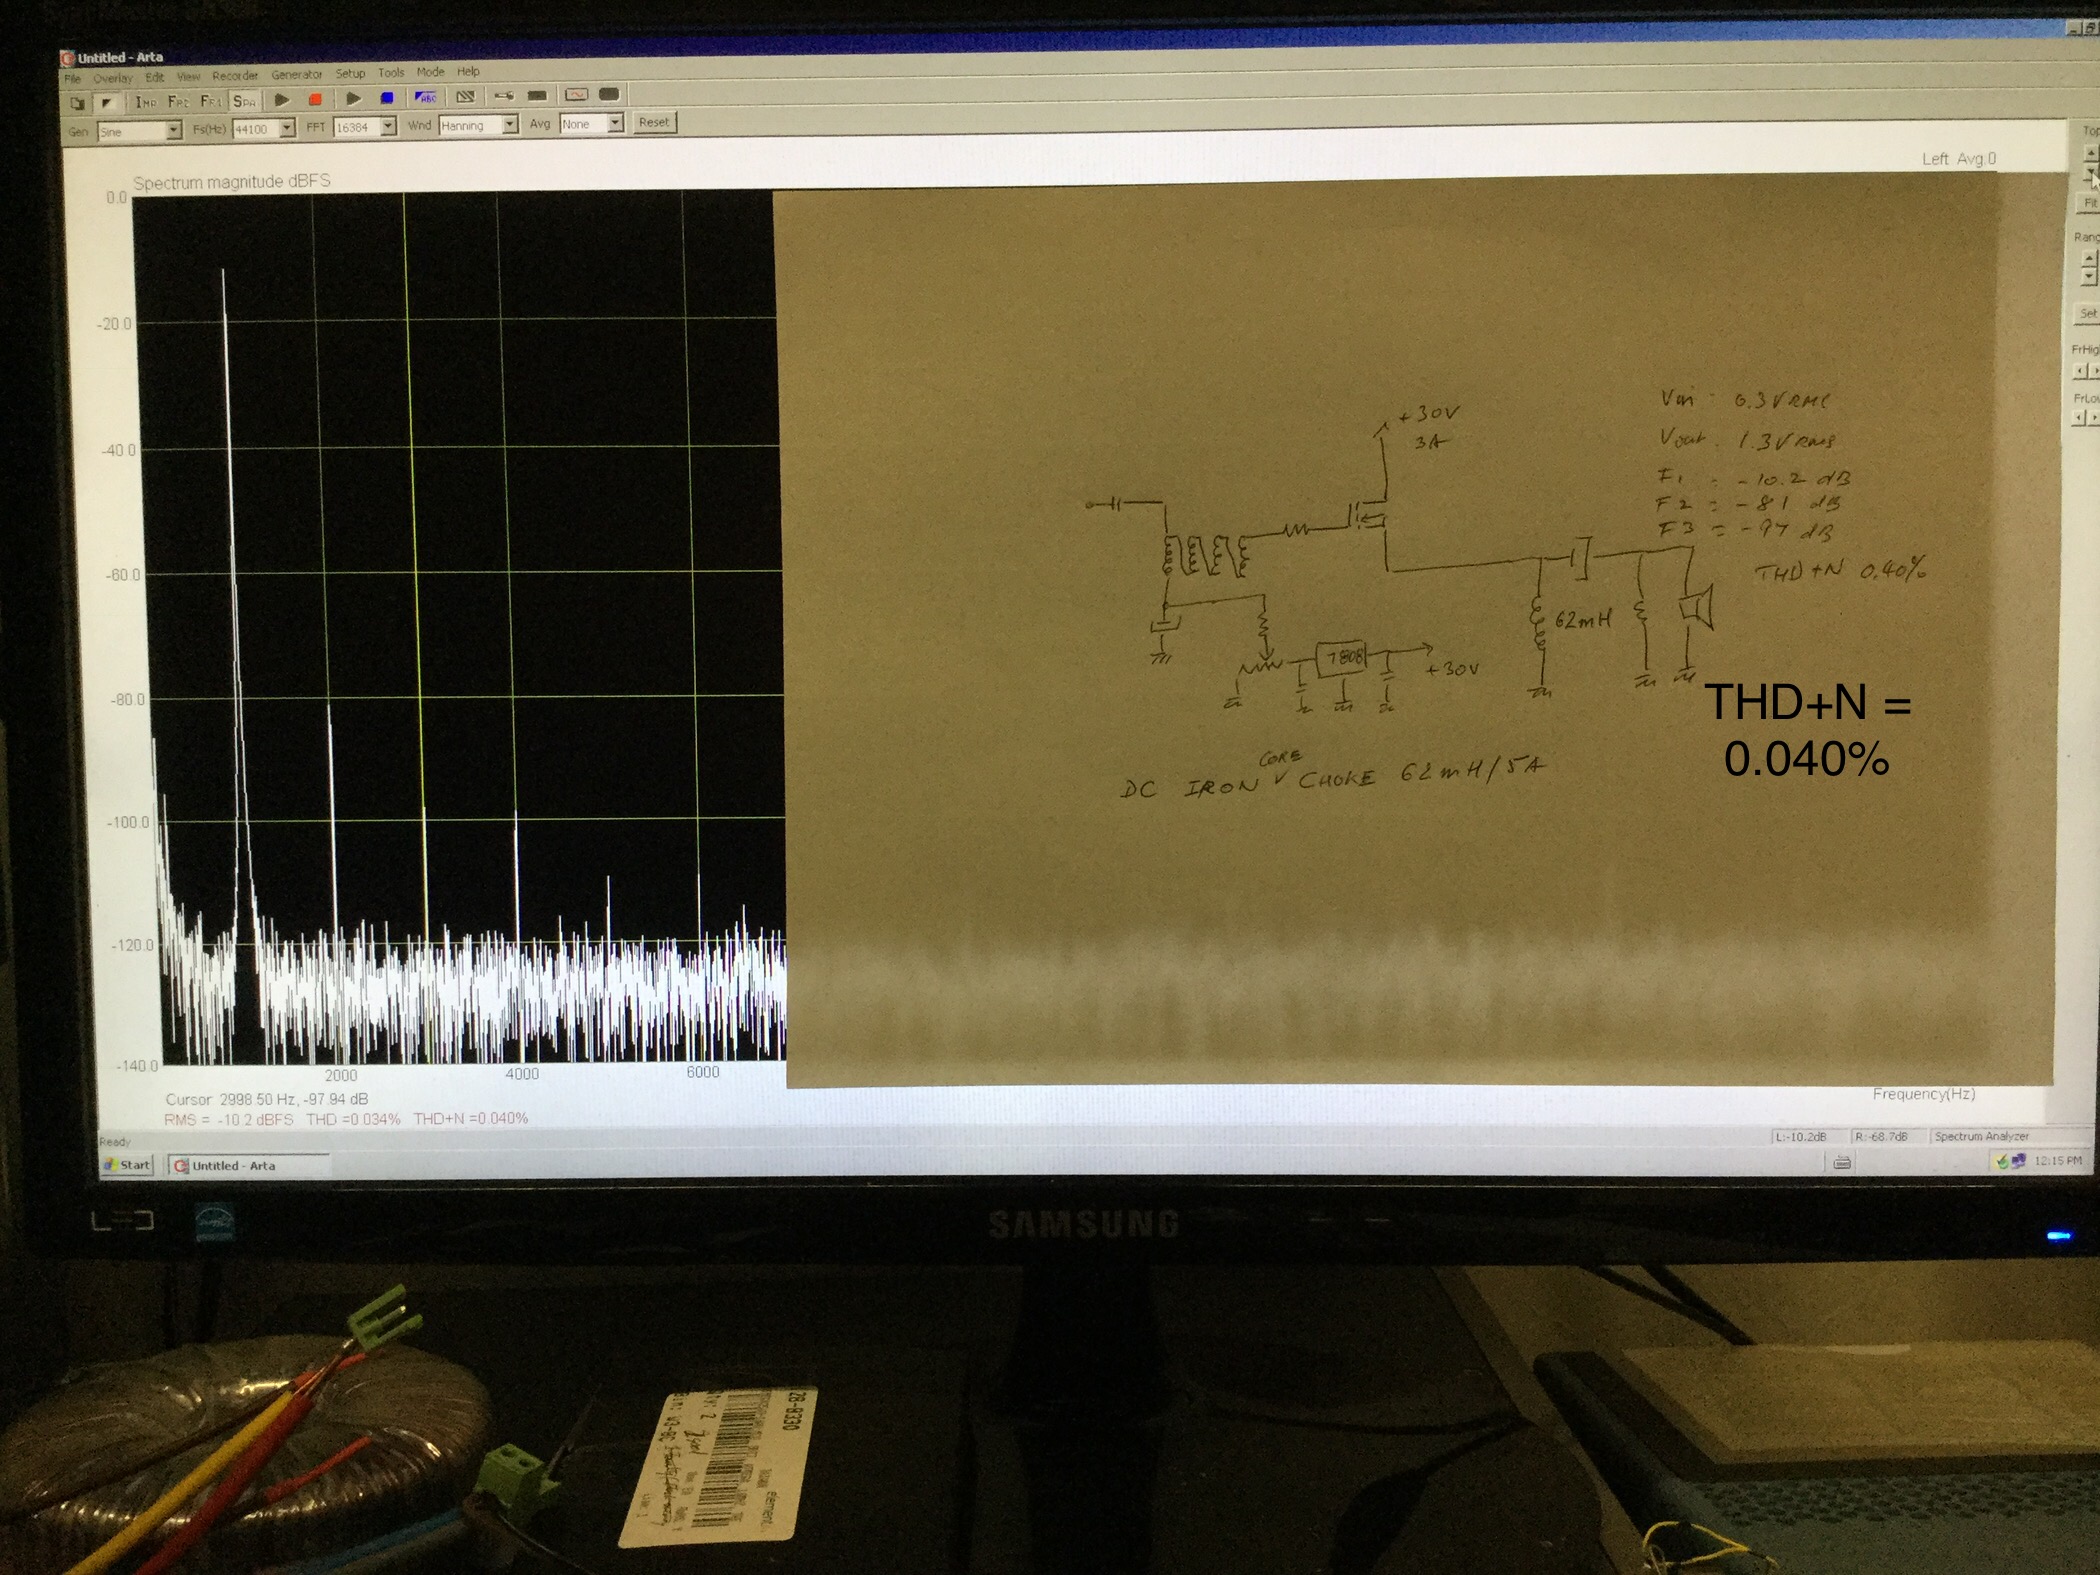Click the Top up arrow stepper
The image size is (2100, 1575).
click(x=2090, y=153)
